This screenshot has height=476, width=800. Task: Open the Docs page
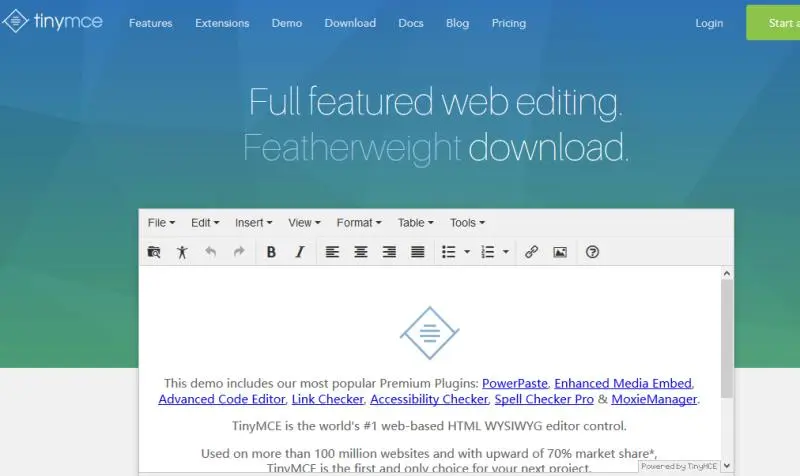pos(411,23)
